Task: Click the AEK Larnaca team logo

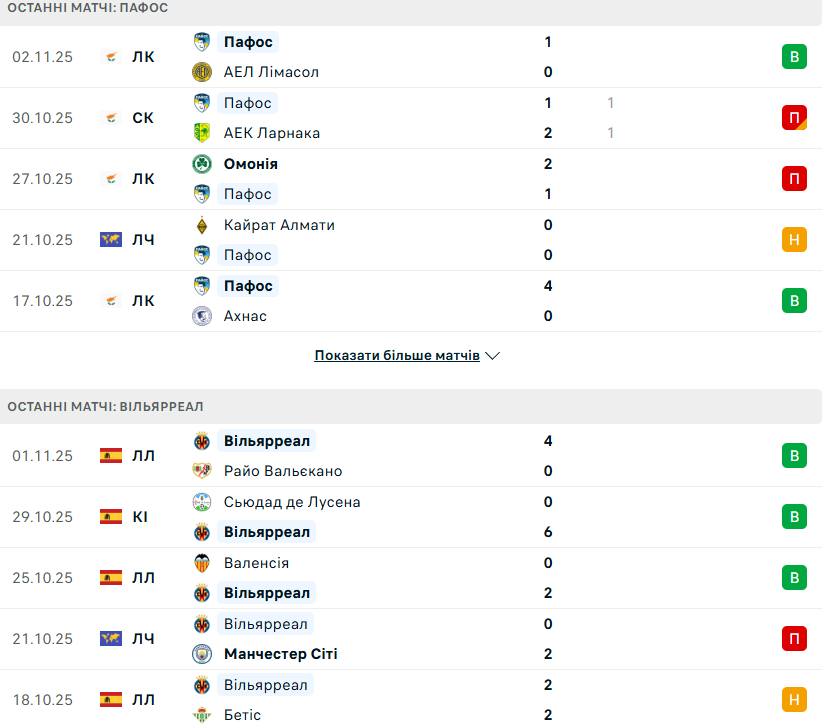Action: click(x=202, y=133)
